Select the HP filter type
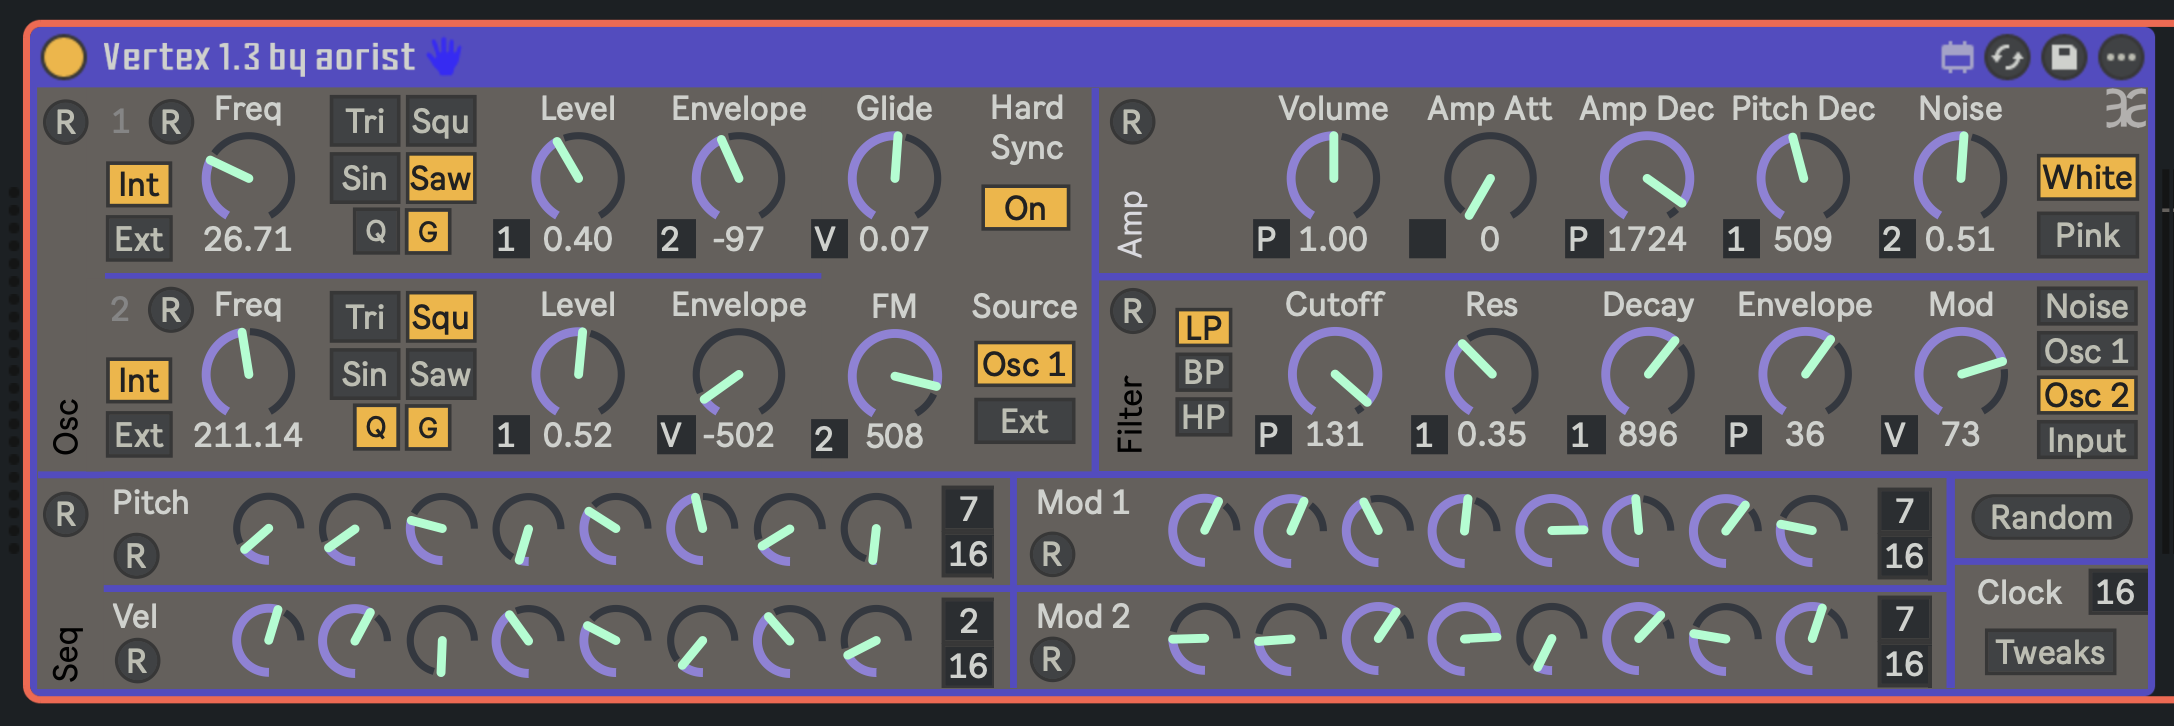The height and width of the screenshot is (726, 2174). tap(1203, 417)
